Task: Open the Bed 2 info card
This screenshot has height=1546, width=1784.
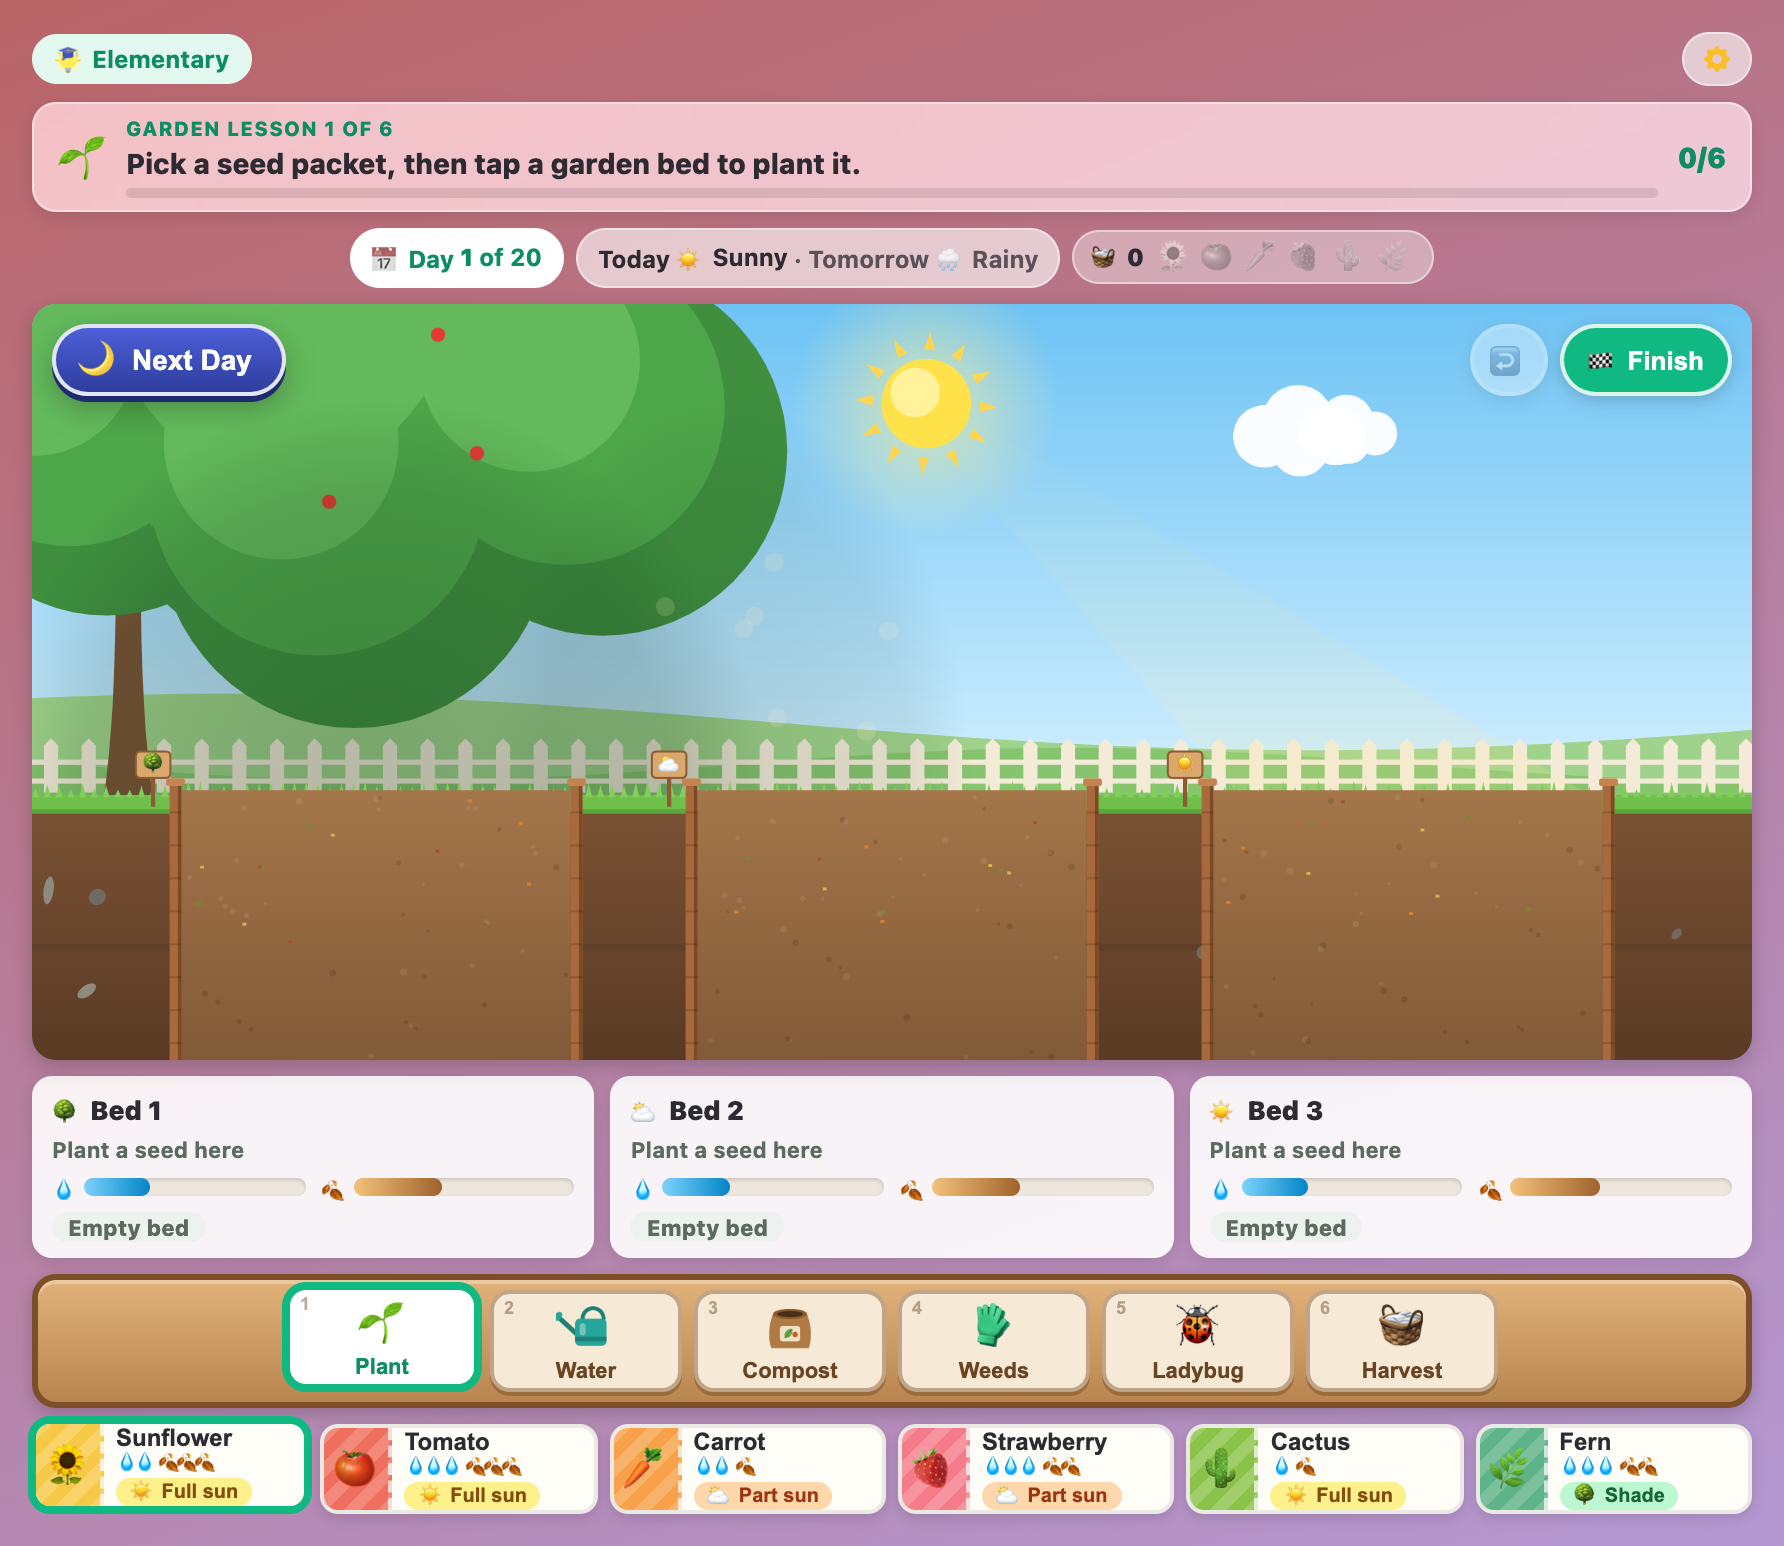Action: pyautogui.click(x=892, y=1167)
